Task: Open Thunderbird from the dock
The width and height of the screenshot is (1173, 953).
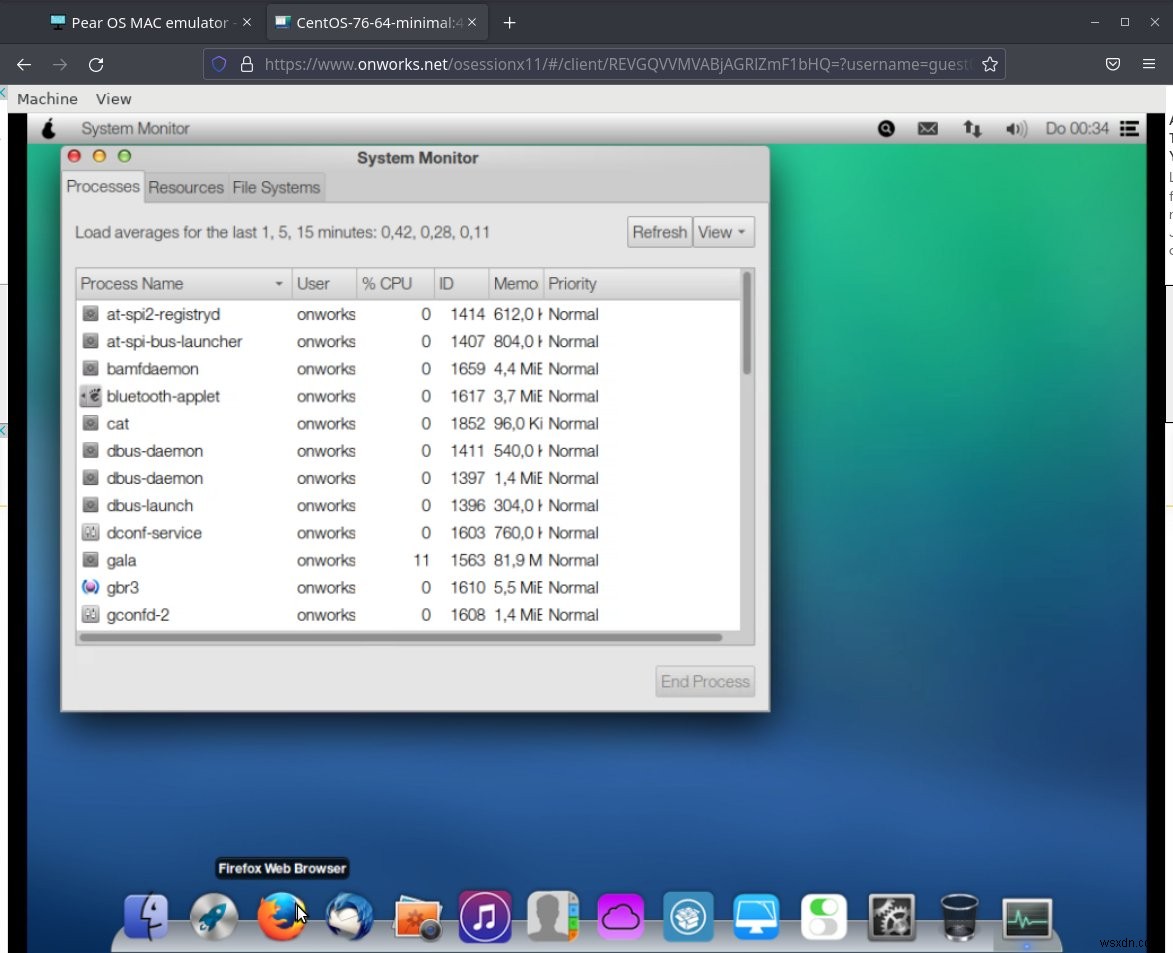Action: coord(349,916)
